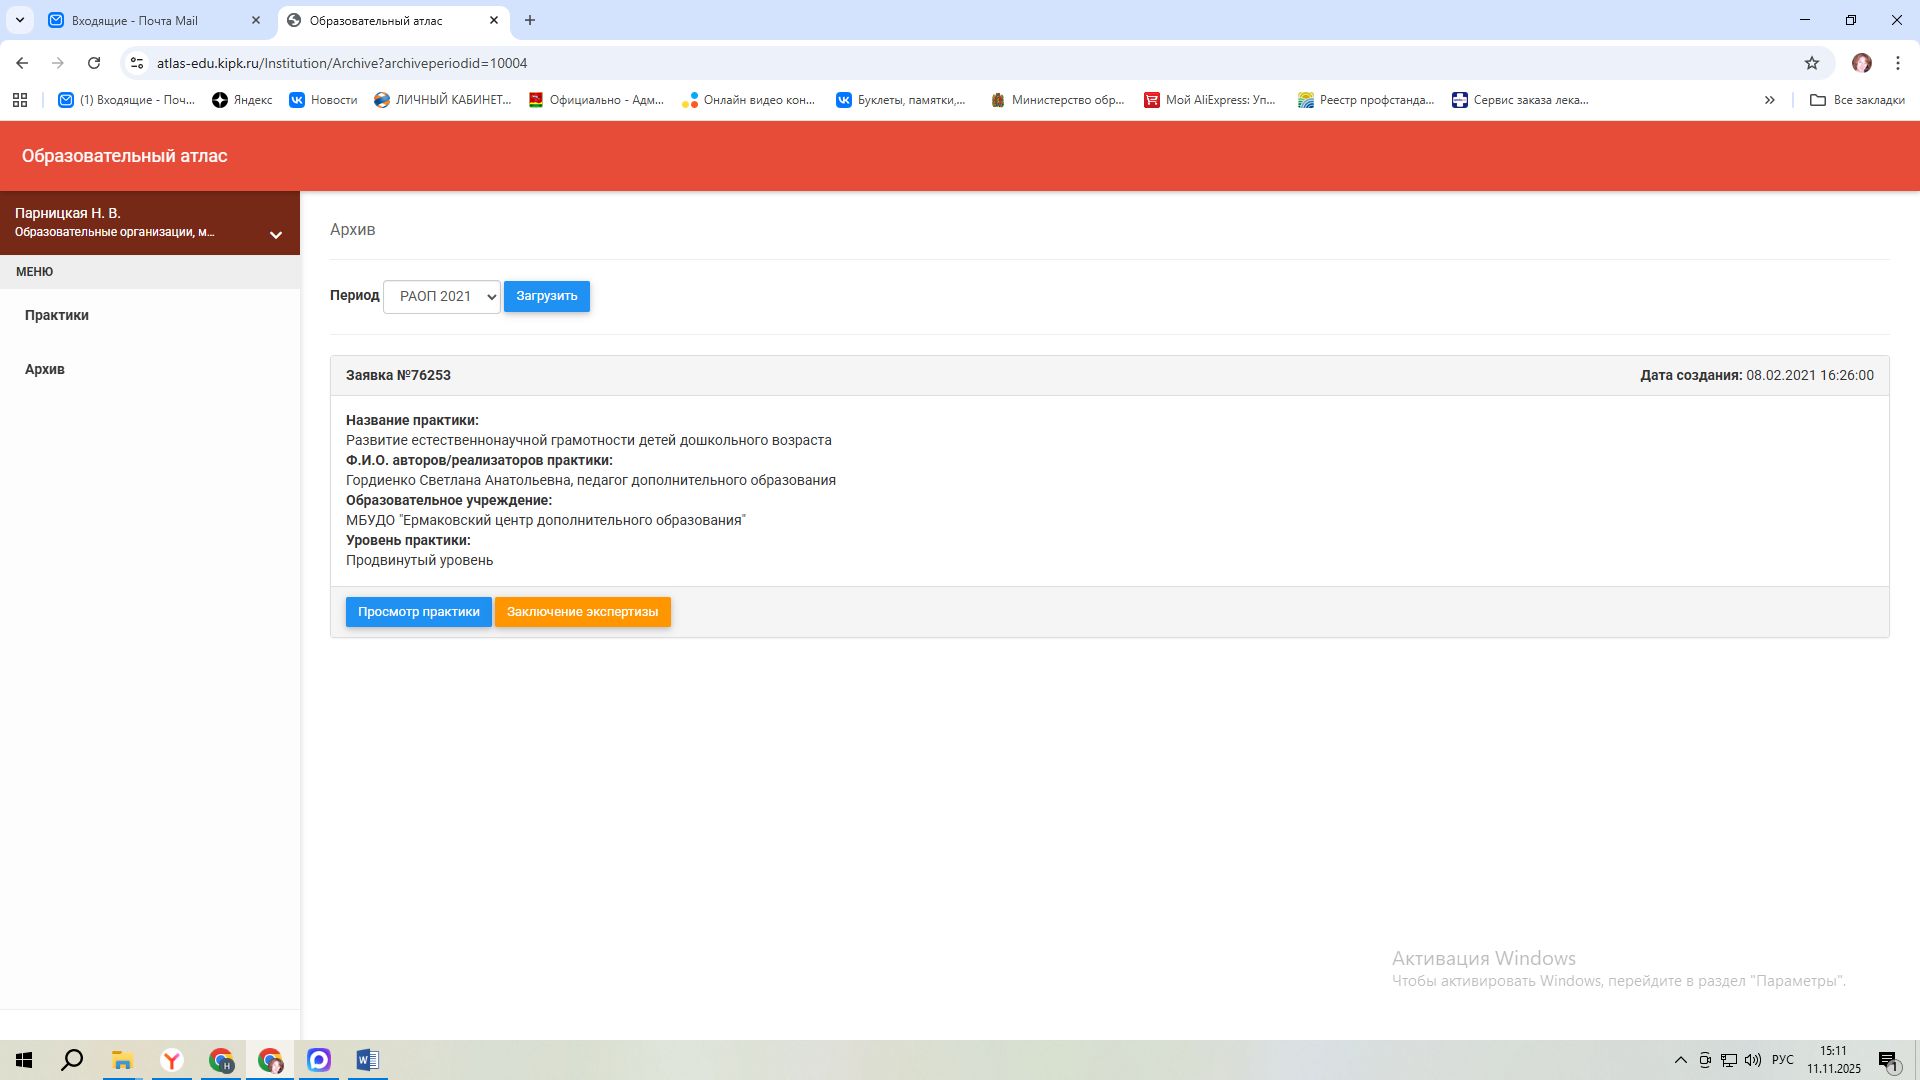Click the browser reload page icon
This screenshot has height=1080, width=1920.
coord(94,63)
